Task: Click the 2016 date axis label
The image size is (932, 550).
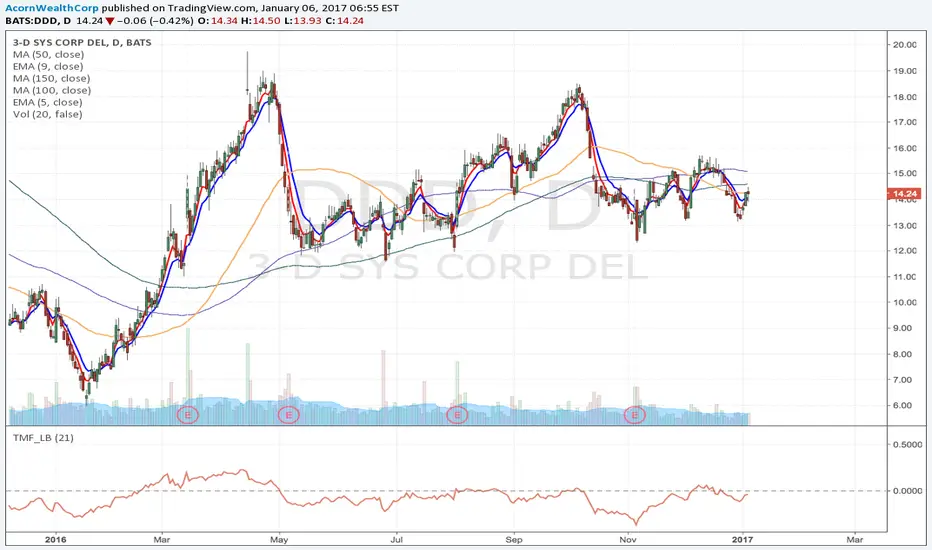Action: [x=55, y=540]
